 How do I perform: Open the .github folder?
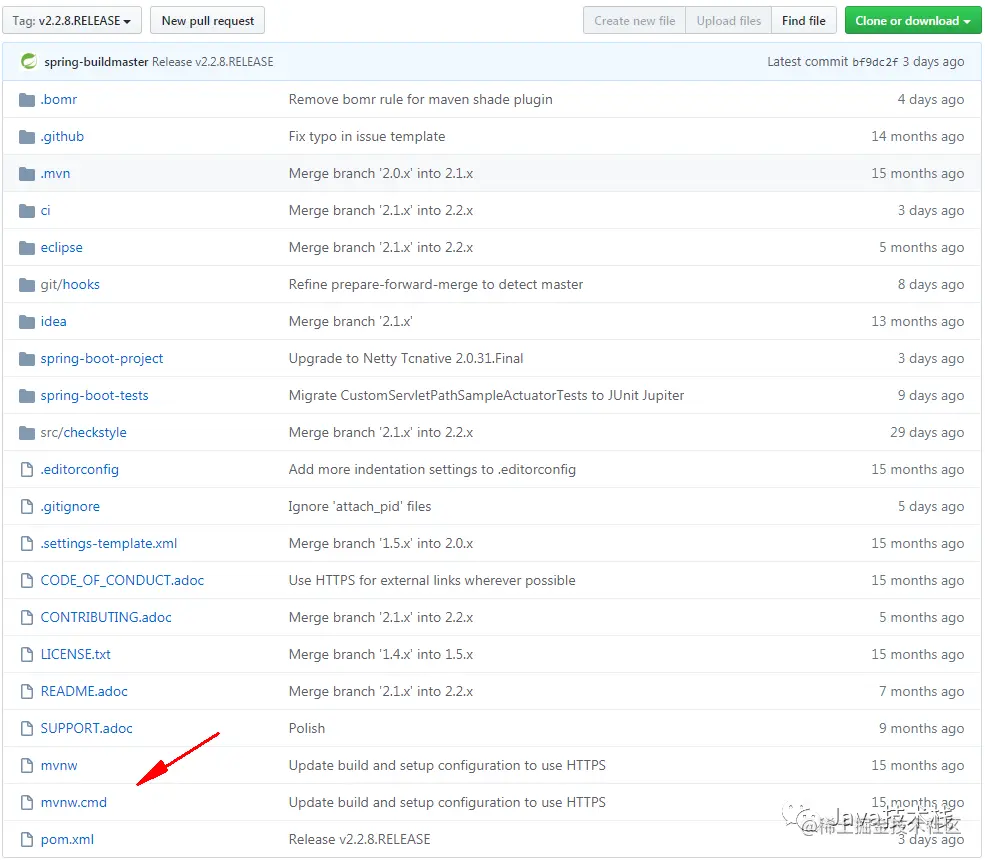(x=62, y=137)
